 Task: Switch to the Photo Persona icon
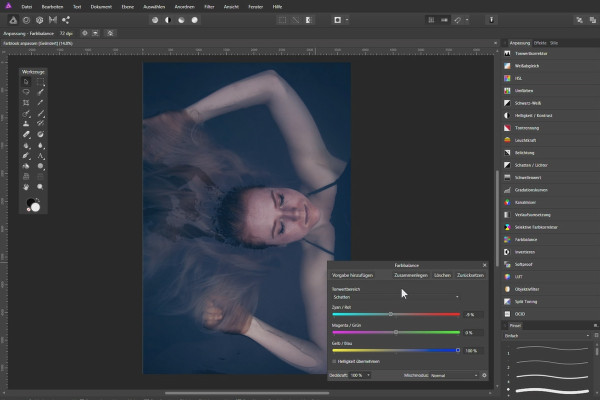point(13,20)
